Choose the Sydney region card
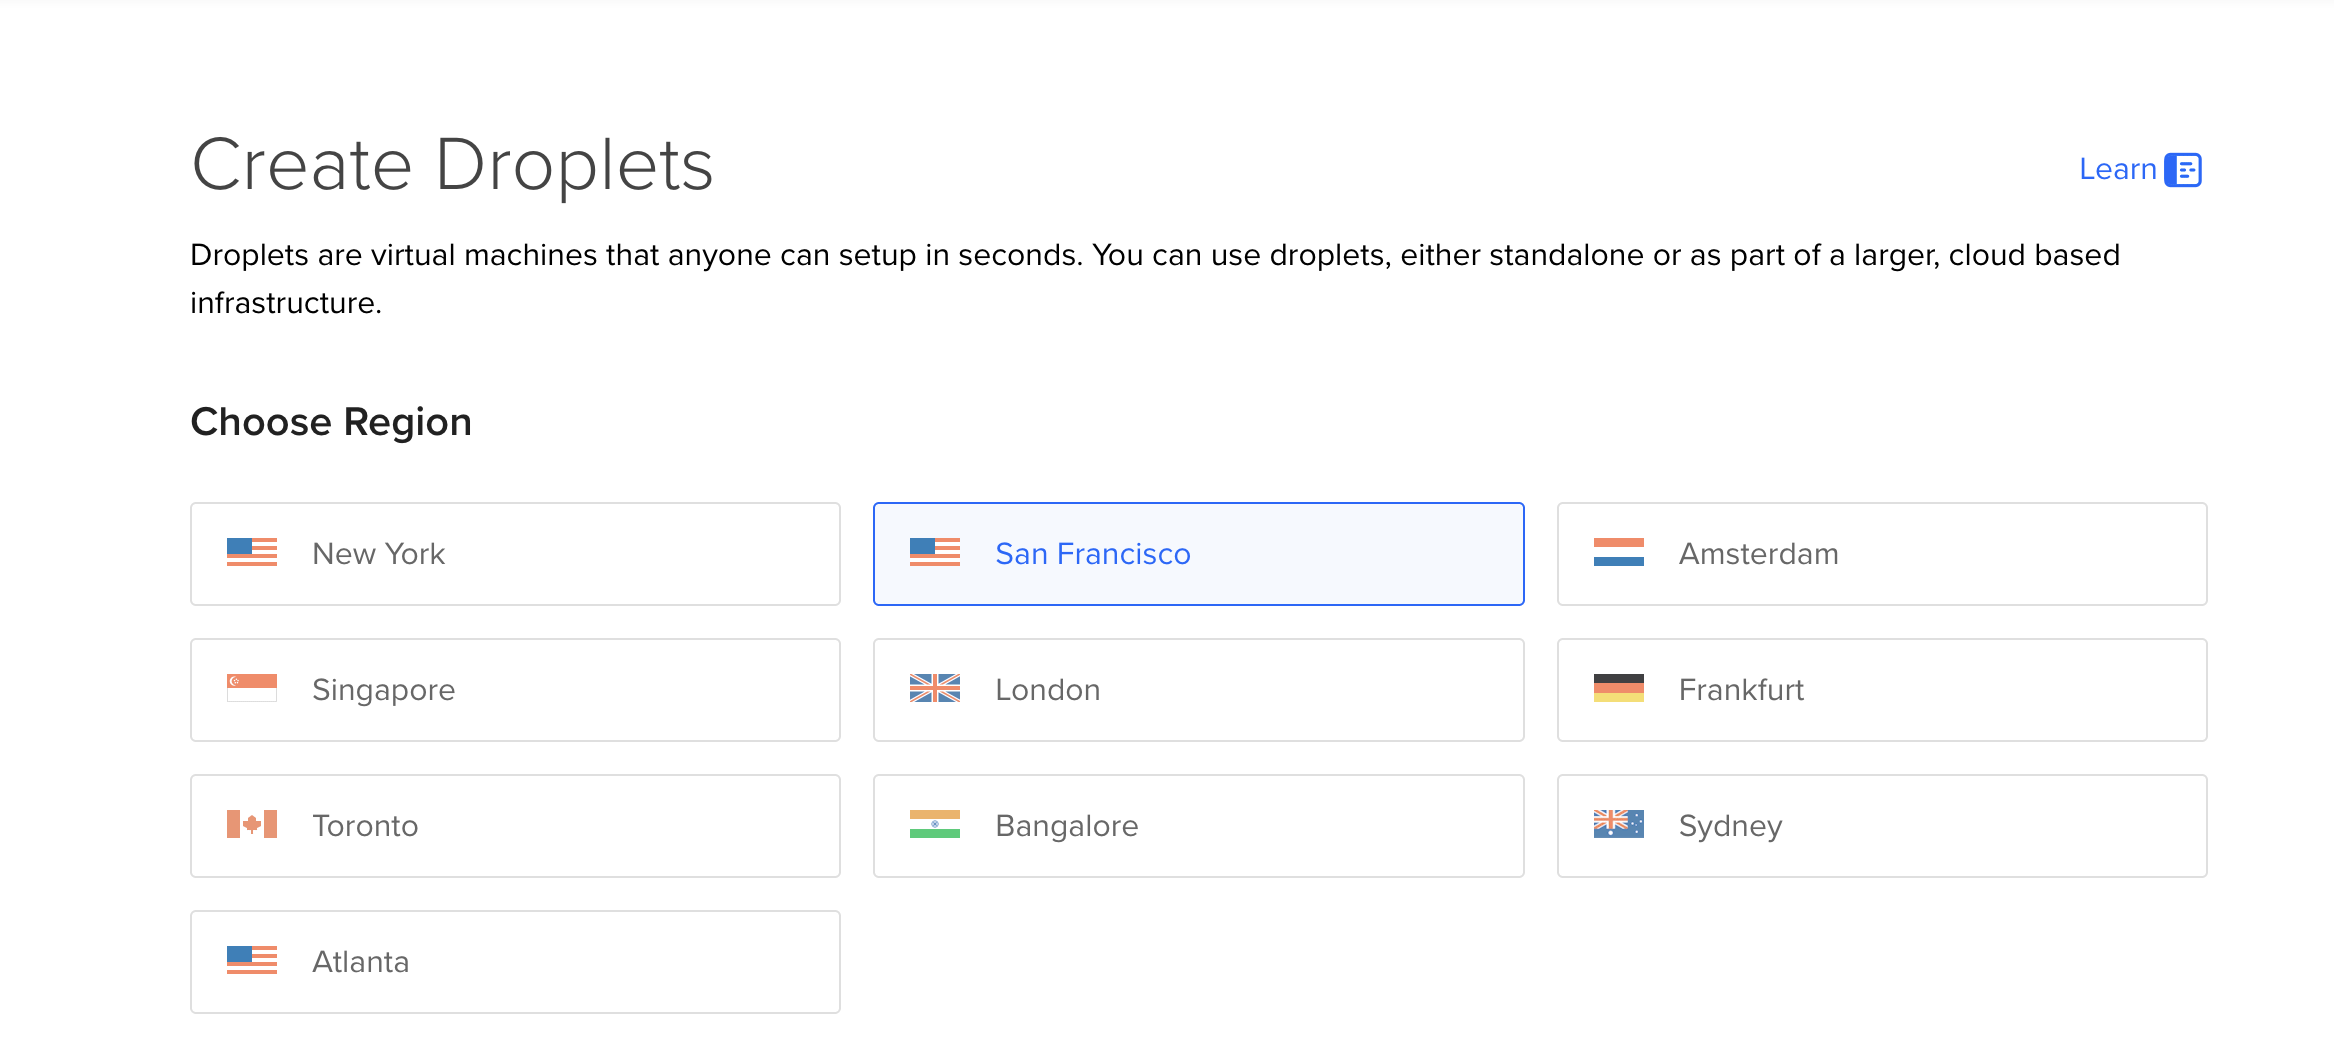The height and width of the screenshot is (1038, 2334). pyautogui.click(x=1882, y=826)
